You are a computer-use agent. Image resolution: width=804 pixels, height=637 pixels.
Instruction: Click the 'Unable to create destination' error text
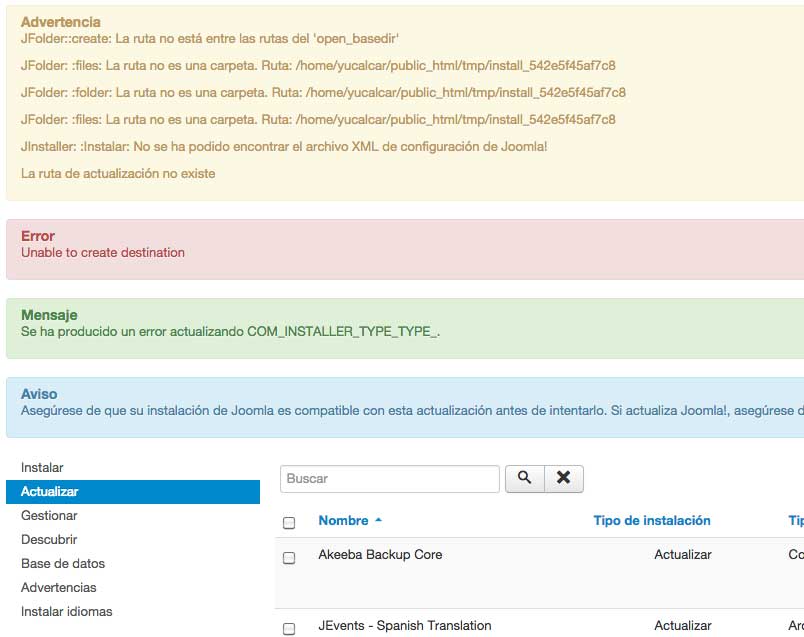coord(103,252)
